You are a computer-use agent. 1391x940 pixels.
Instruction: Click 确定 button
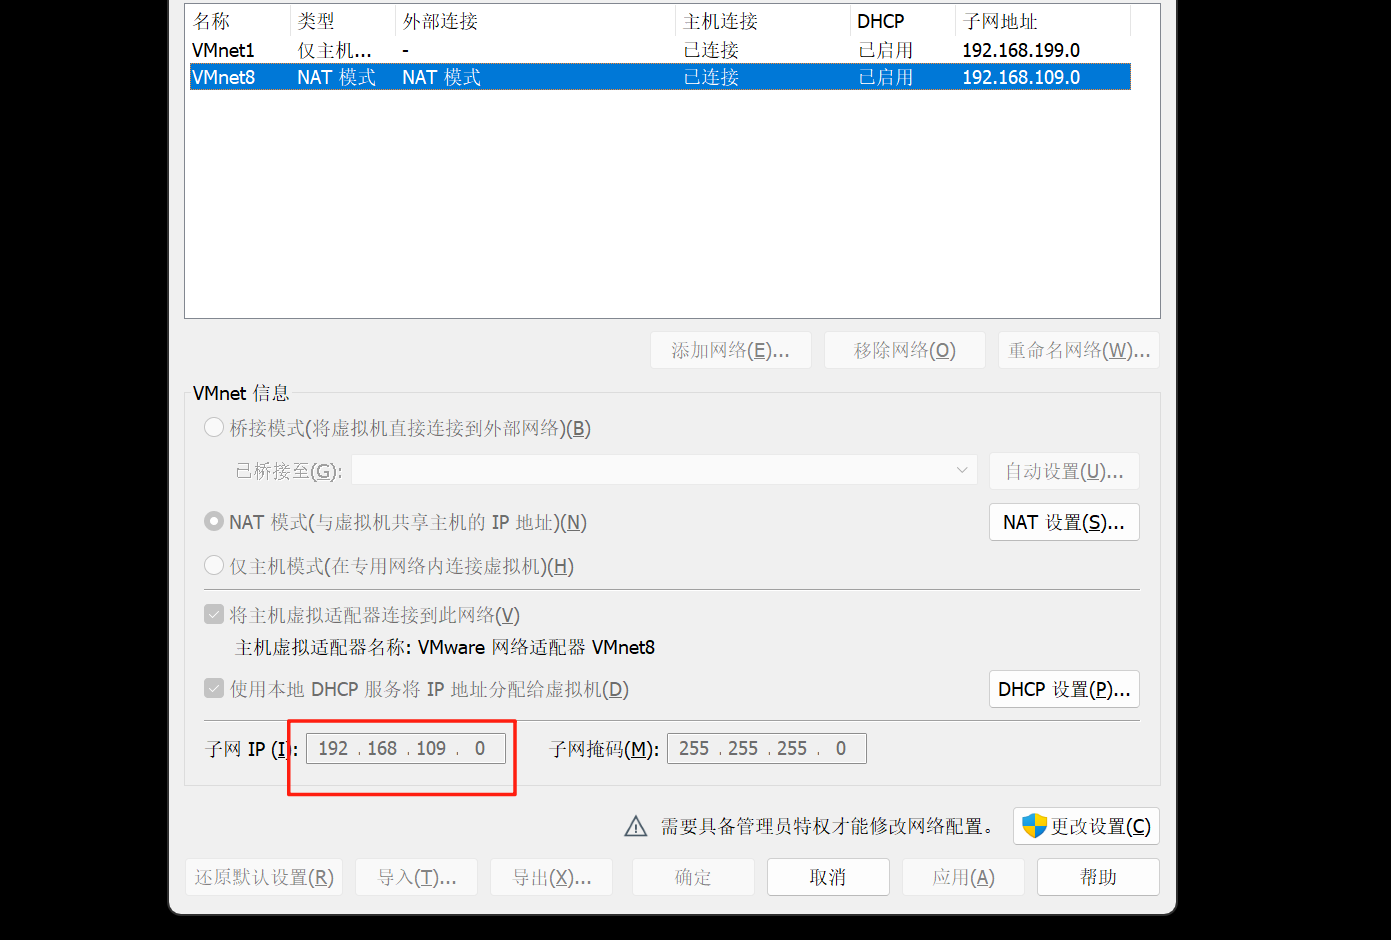(693, 877)
